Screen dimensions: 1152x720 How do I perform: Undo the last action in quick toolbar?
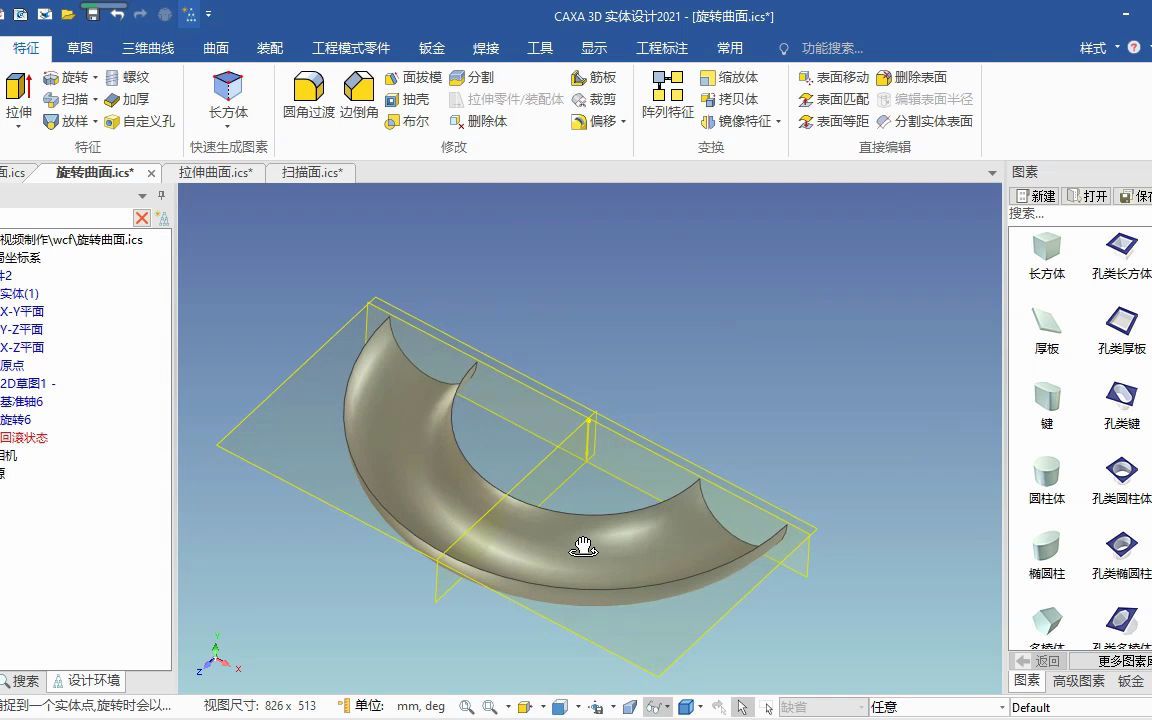118,14
